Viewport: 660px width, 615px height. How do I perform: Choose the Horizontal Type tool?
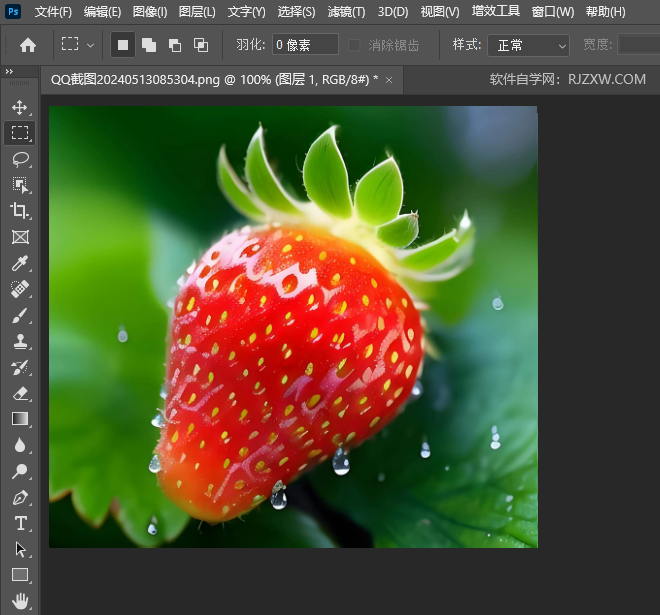click(20, 523)
